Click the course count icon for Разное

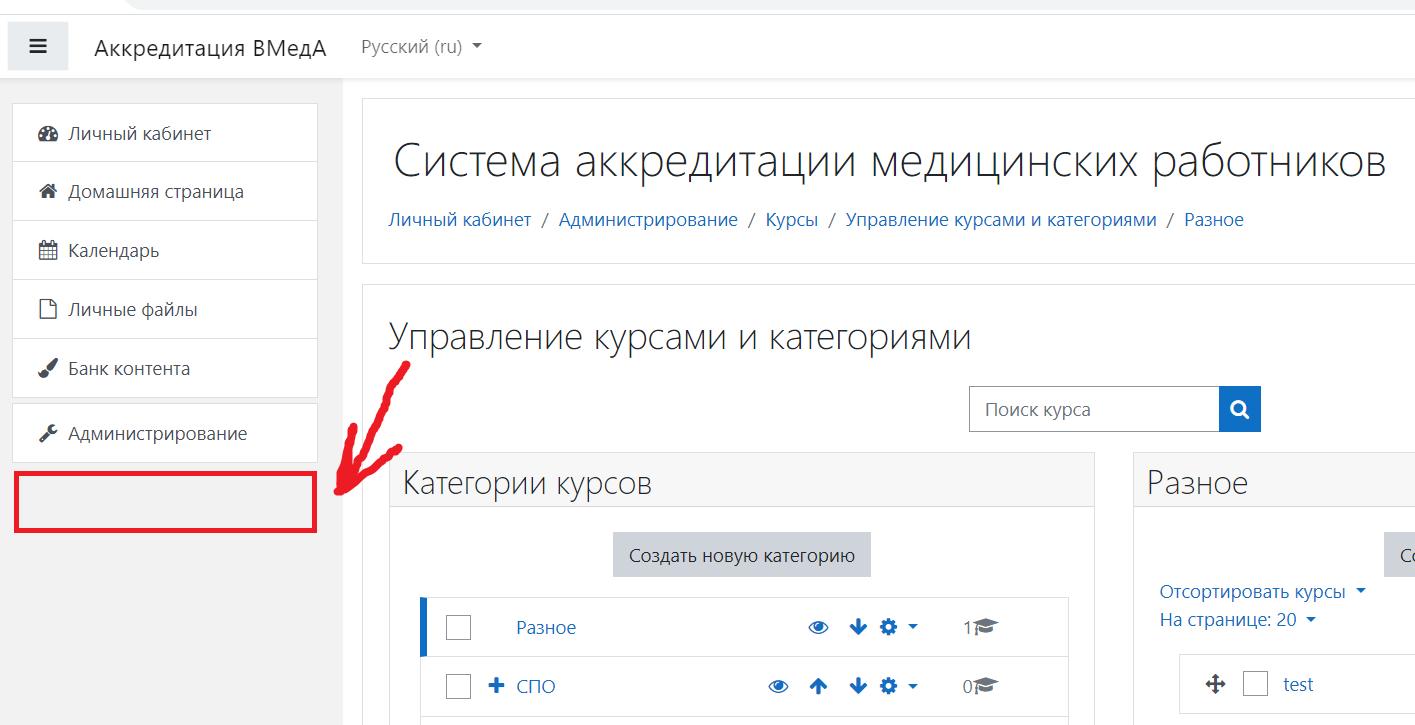pyautogui.click(x=985, y=627)
